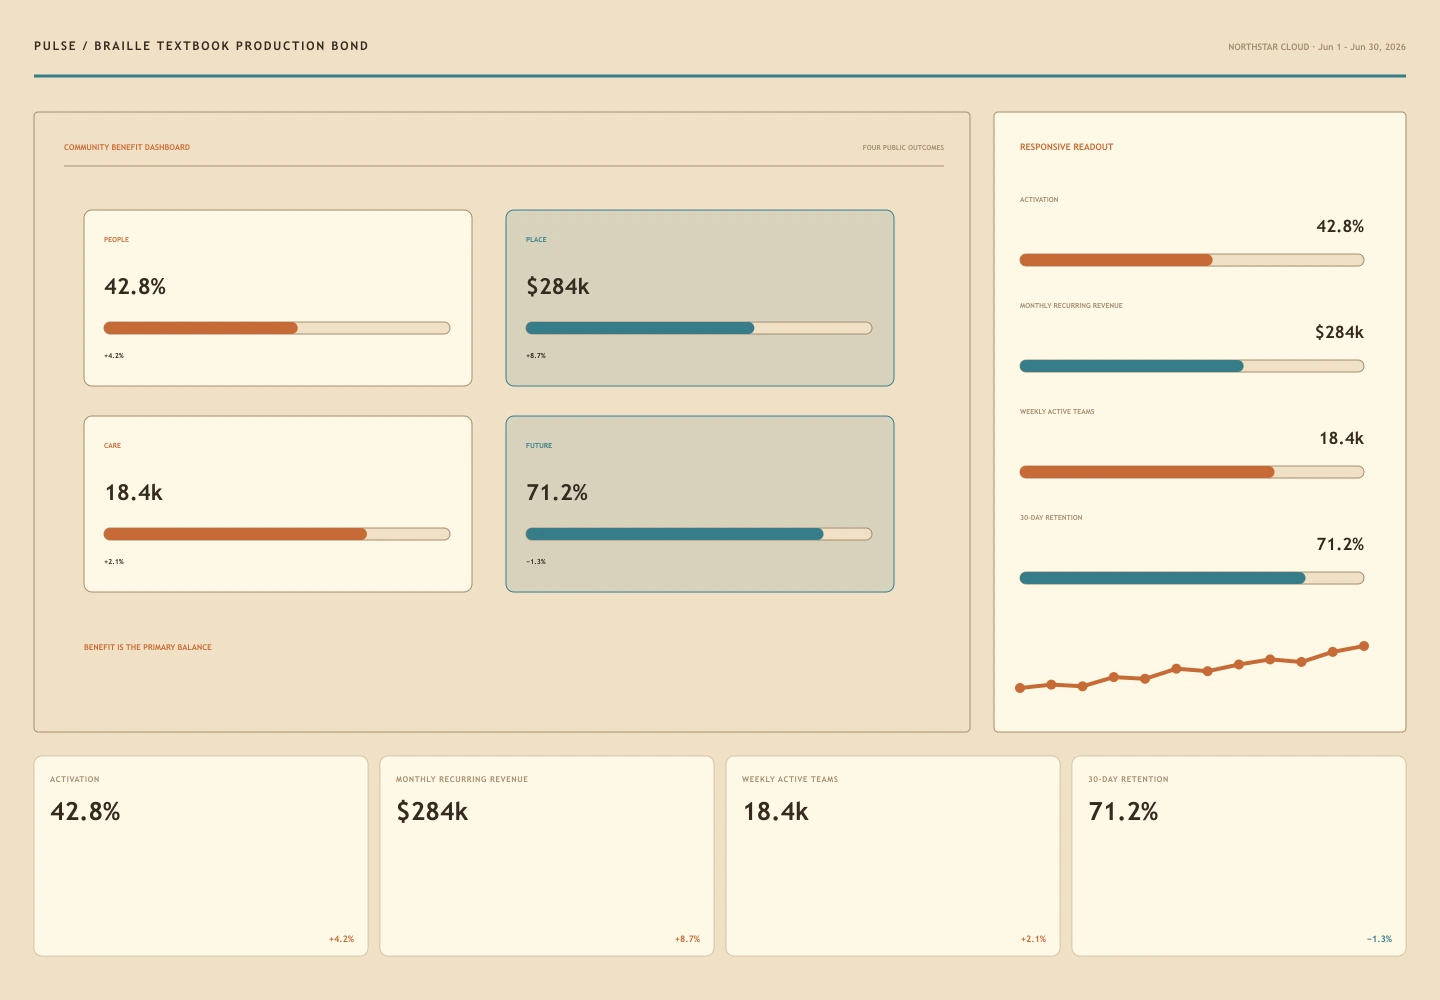Click the 71.2% value in the Future card

pyautogui.click(x=557, y=493)
